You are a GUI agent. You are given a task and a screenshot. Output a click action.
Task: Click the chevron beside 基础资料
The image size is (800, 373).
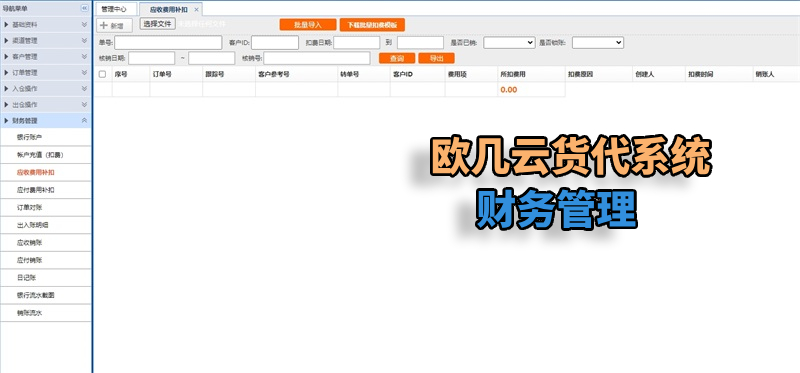point(84,24)
